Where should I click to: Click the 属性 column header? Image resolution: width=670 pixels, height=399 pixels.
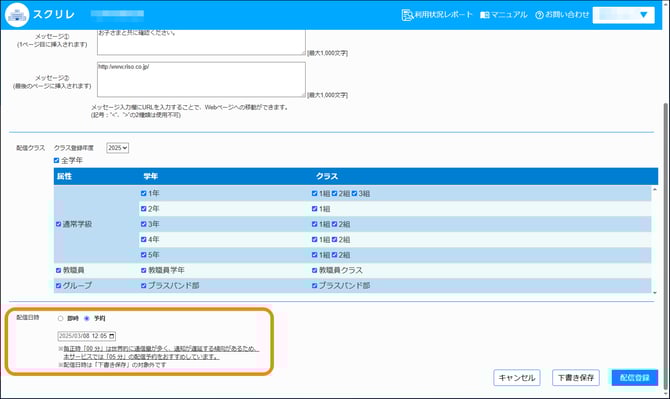point(65,176)
